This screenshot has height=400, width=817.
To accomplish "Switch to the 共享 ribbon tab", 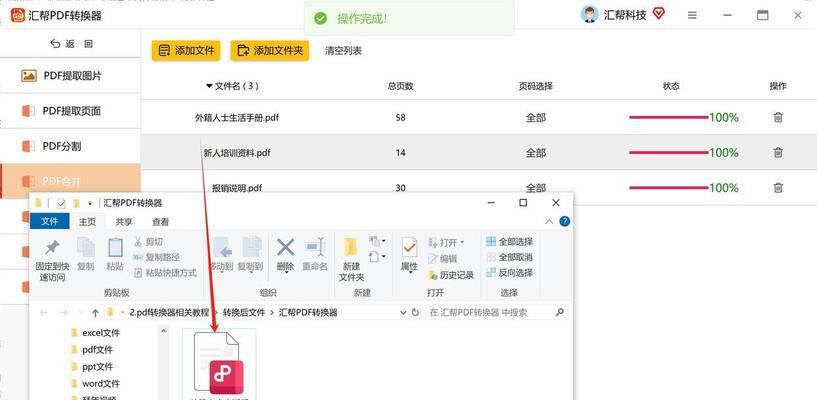I will coord(124,221).
